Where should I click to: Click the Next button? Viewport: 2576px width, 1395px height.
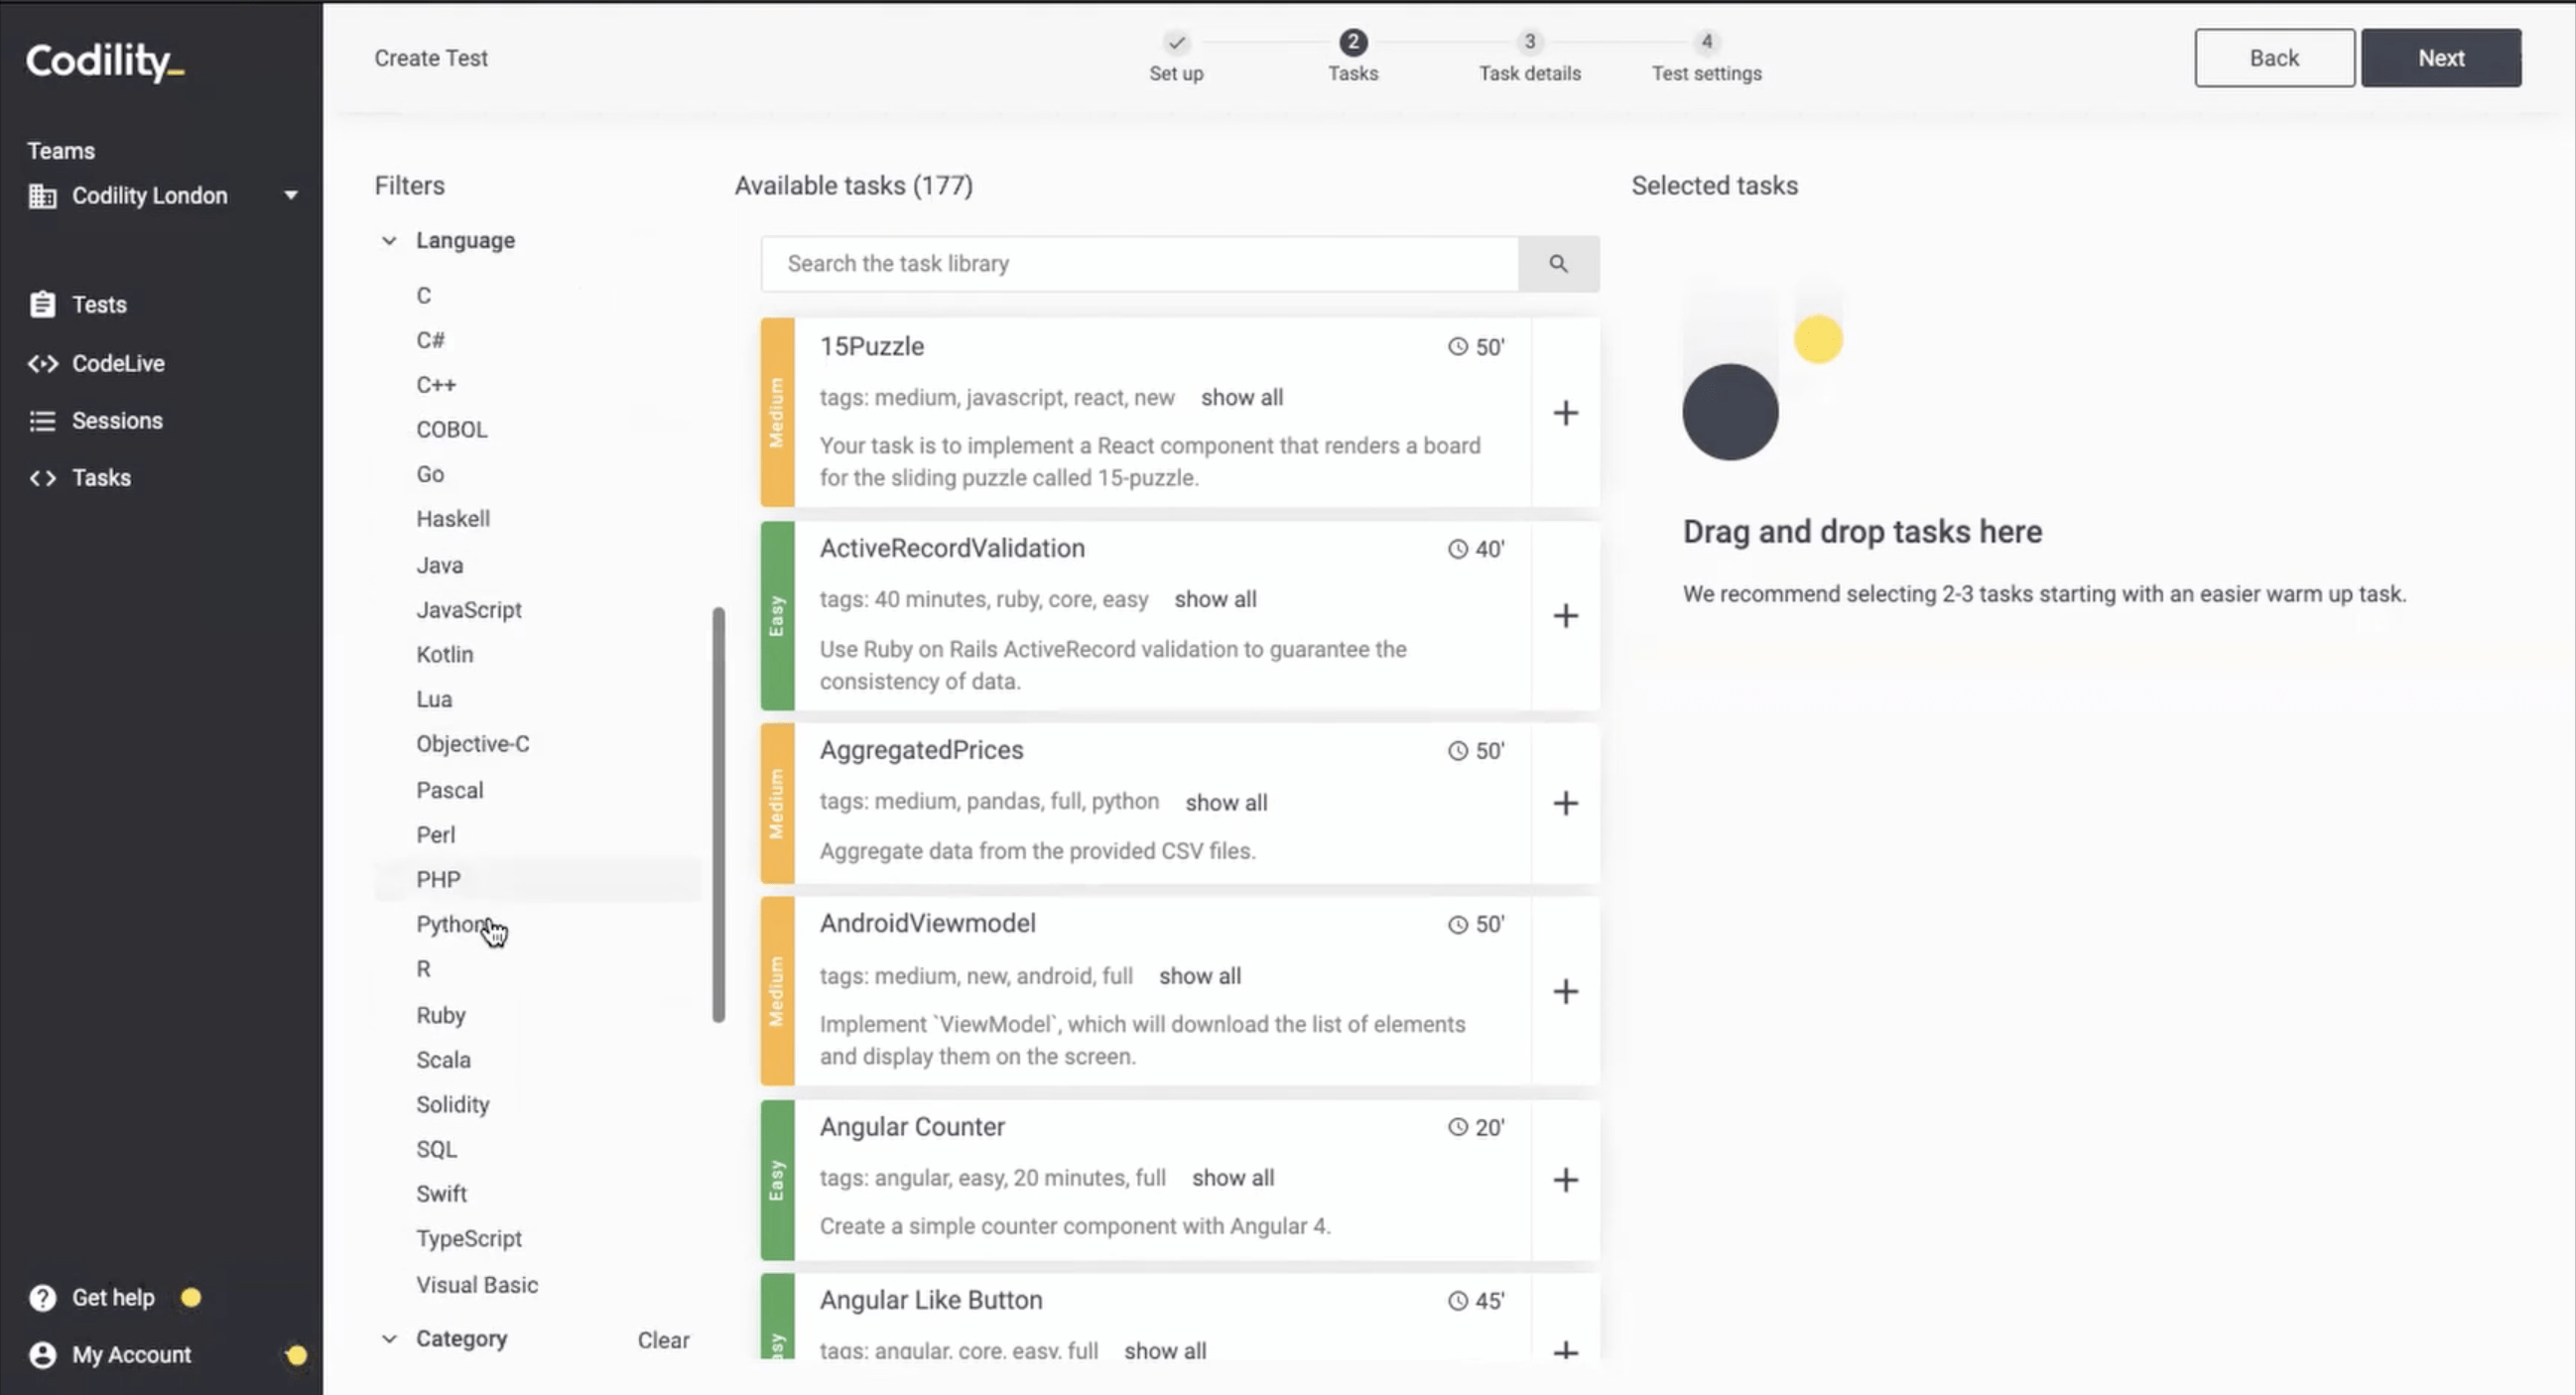coord(2441,57)
